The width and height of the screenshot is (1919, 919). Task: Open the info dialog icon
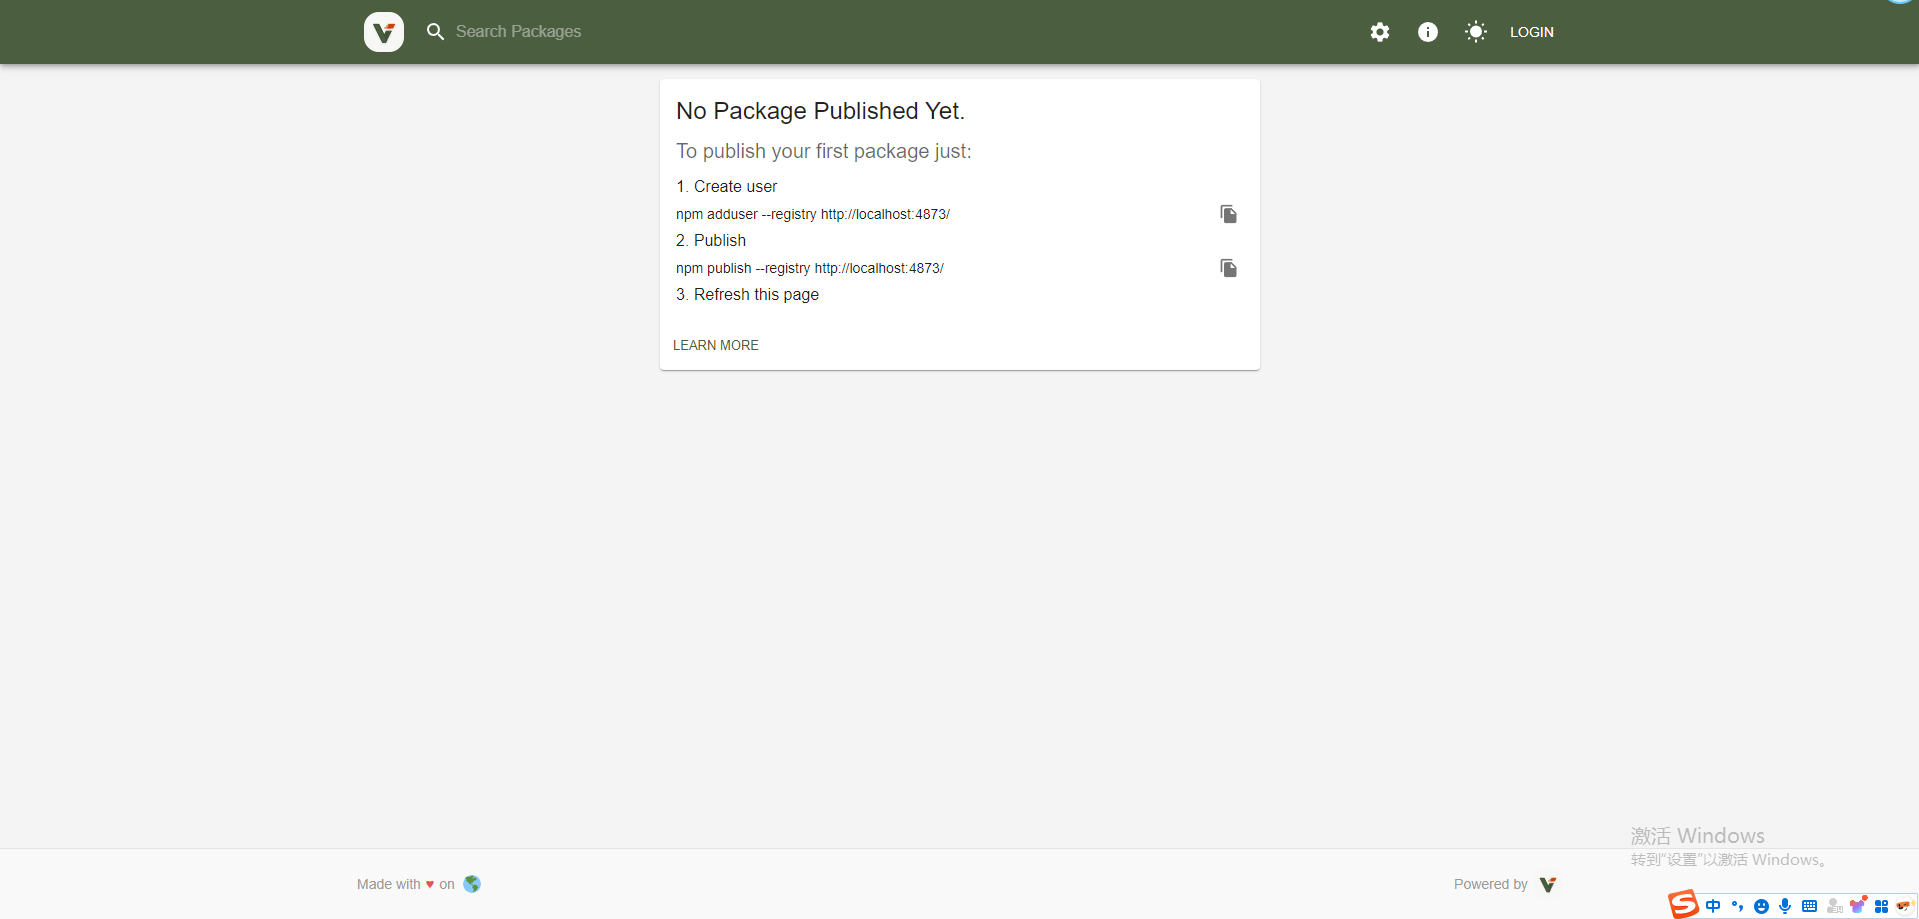1428,32
